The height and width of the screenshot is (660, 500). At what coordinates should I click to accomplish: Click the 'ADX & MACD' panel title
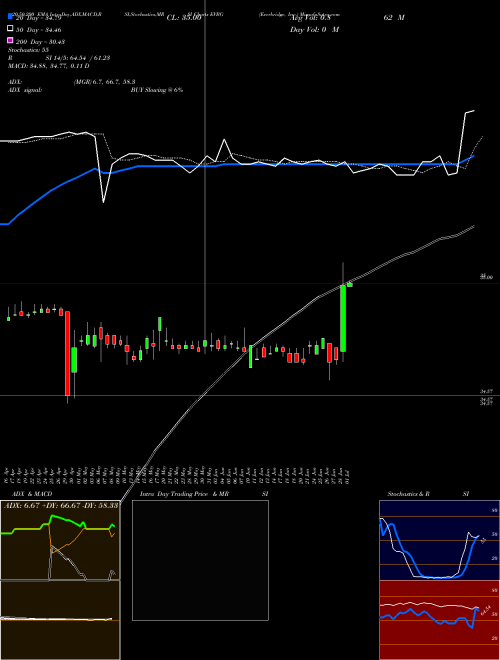32,494
